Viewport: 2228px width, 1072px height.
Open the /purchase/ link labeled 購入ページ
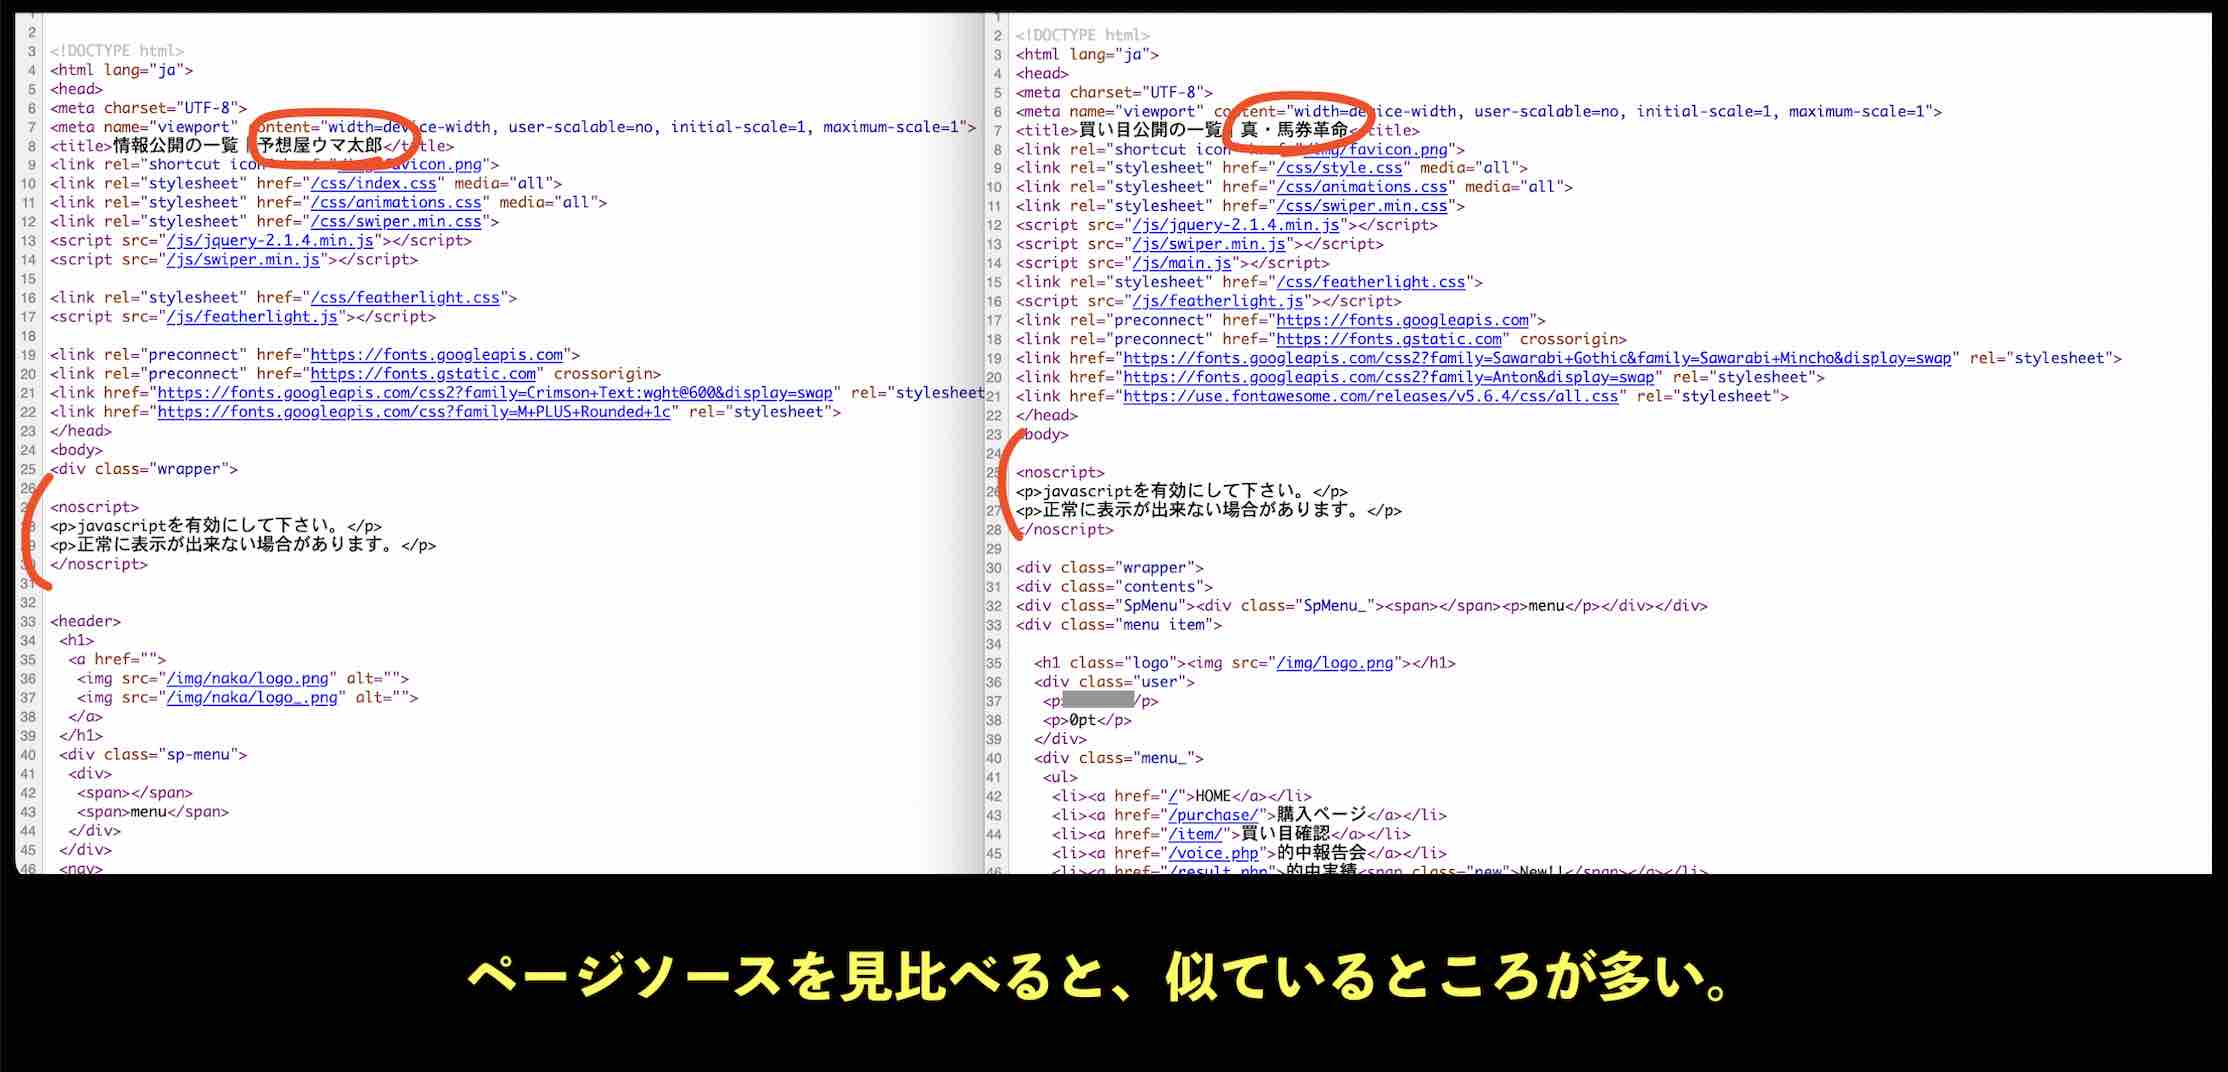click(x=1211, y=815)
